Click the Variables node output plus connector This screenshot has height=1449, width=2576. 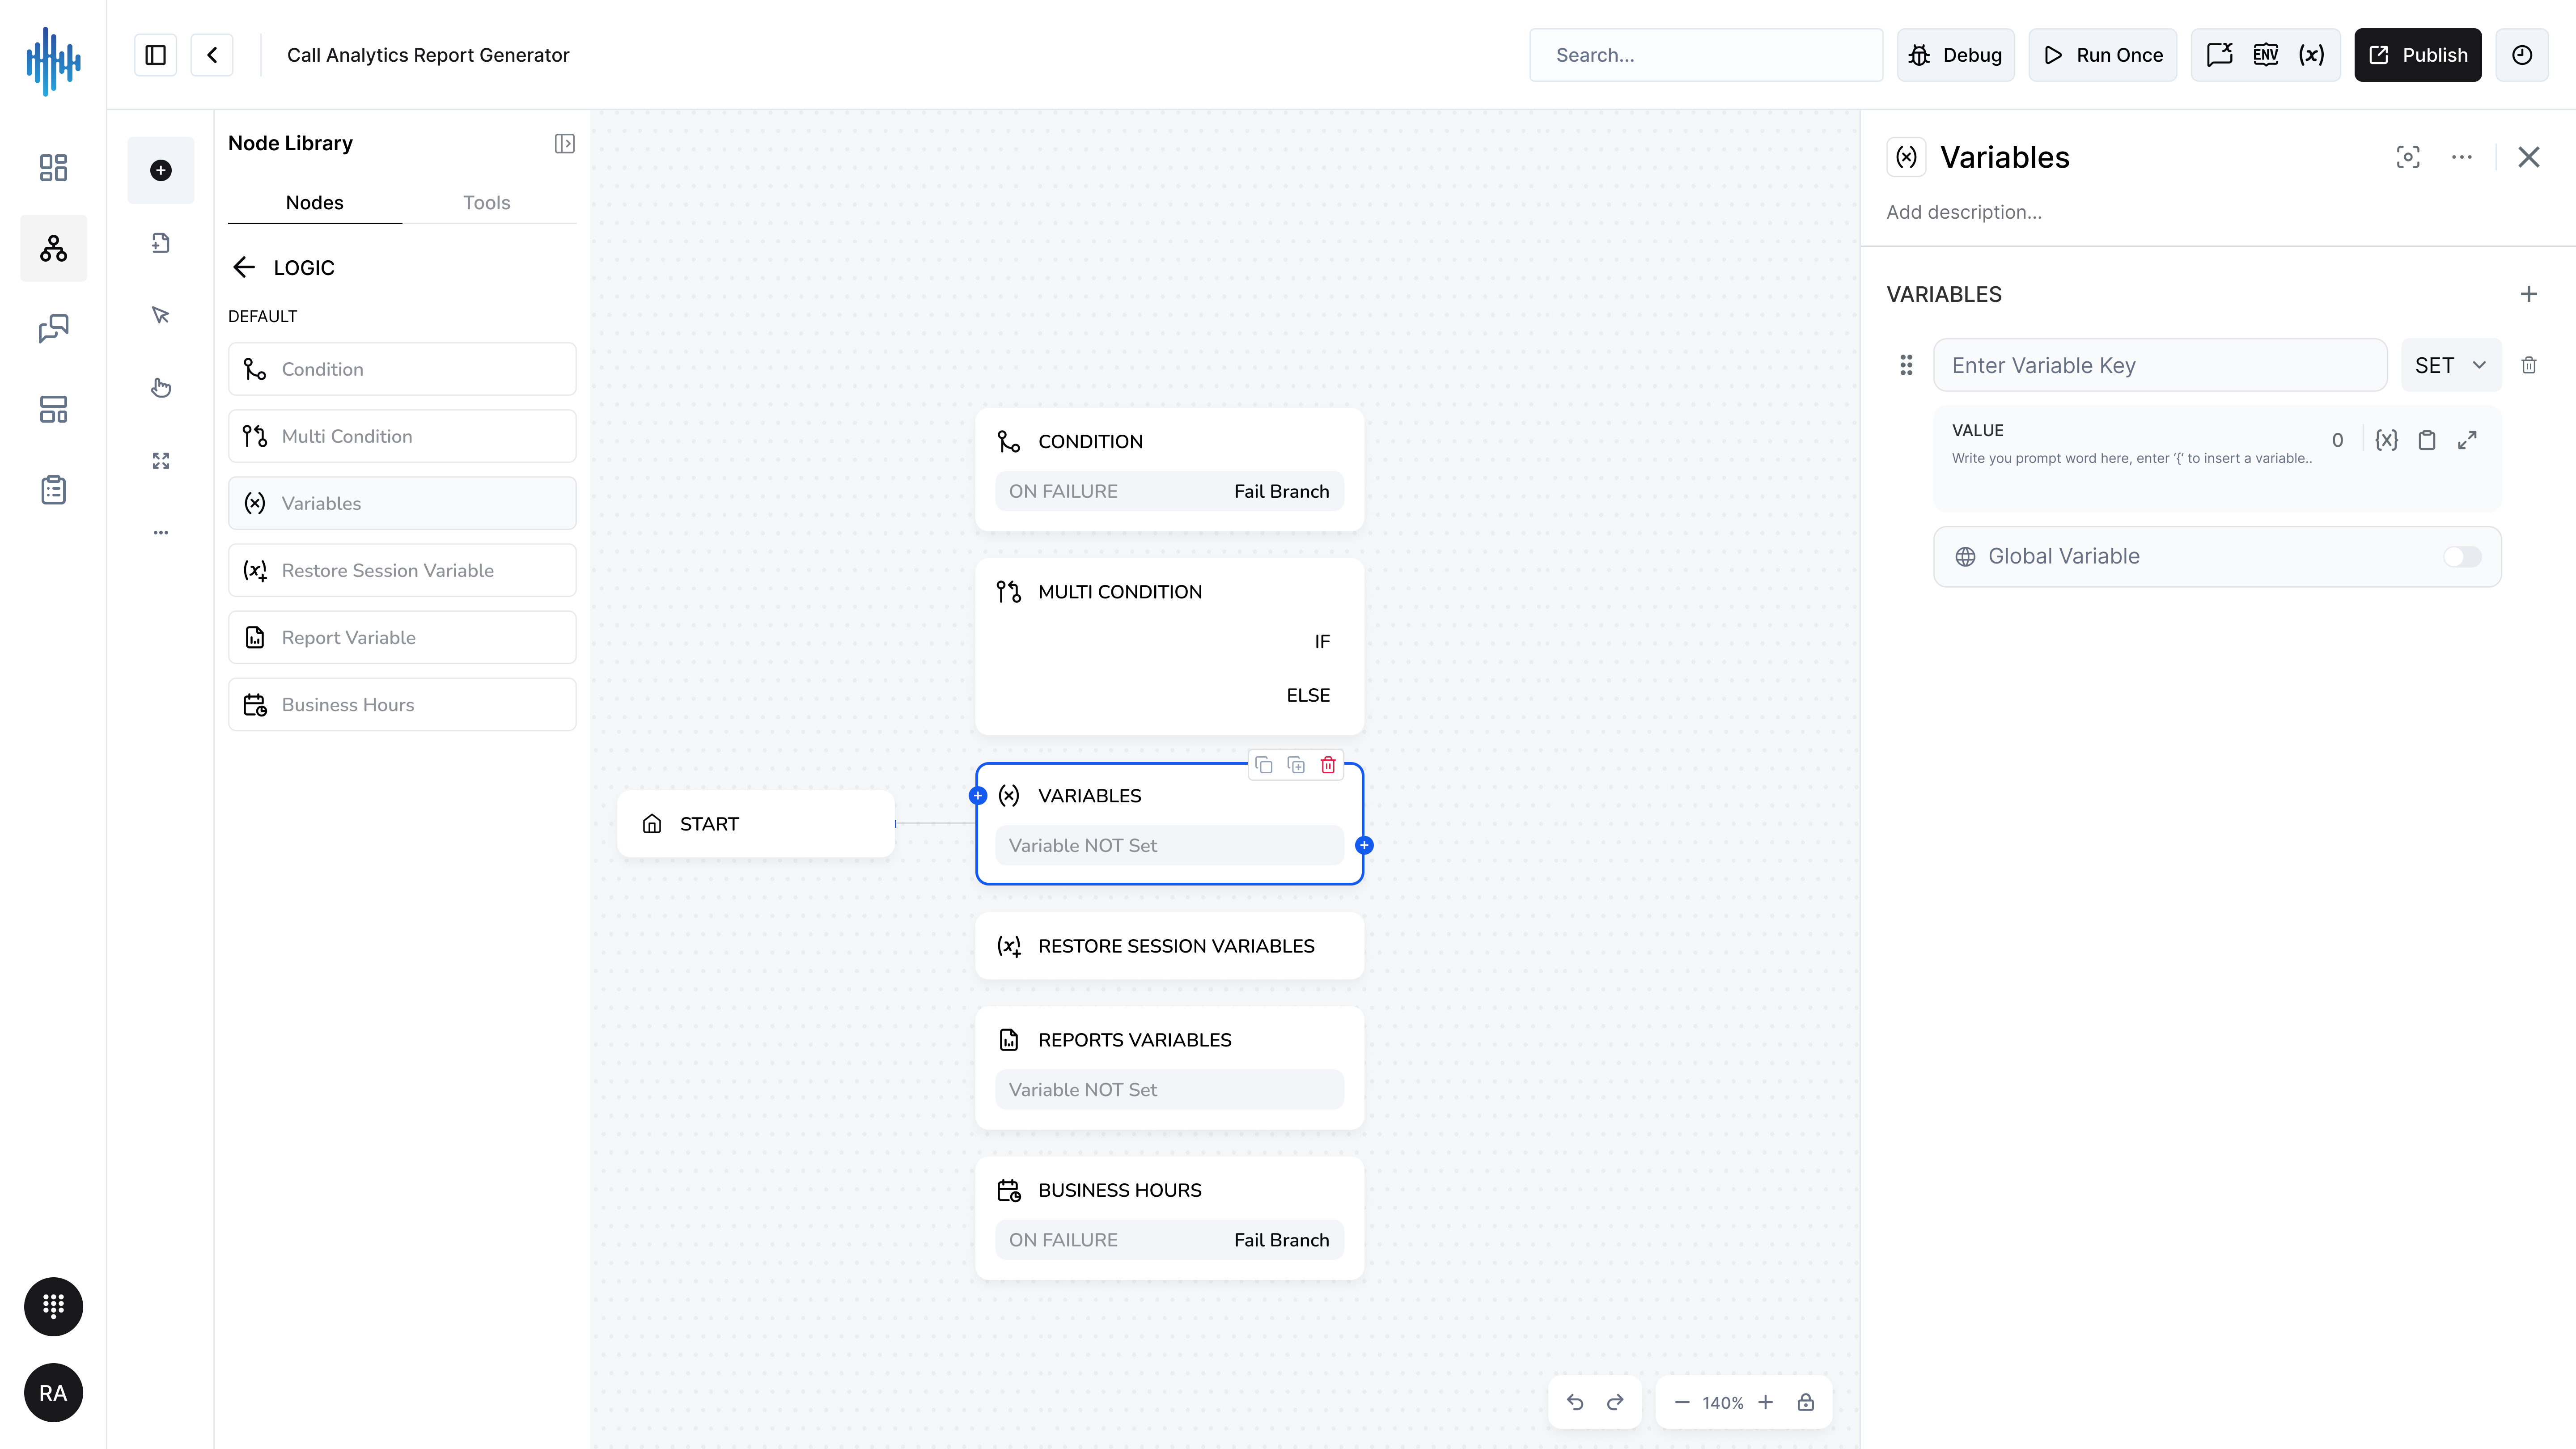[x=1364, y=845]
